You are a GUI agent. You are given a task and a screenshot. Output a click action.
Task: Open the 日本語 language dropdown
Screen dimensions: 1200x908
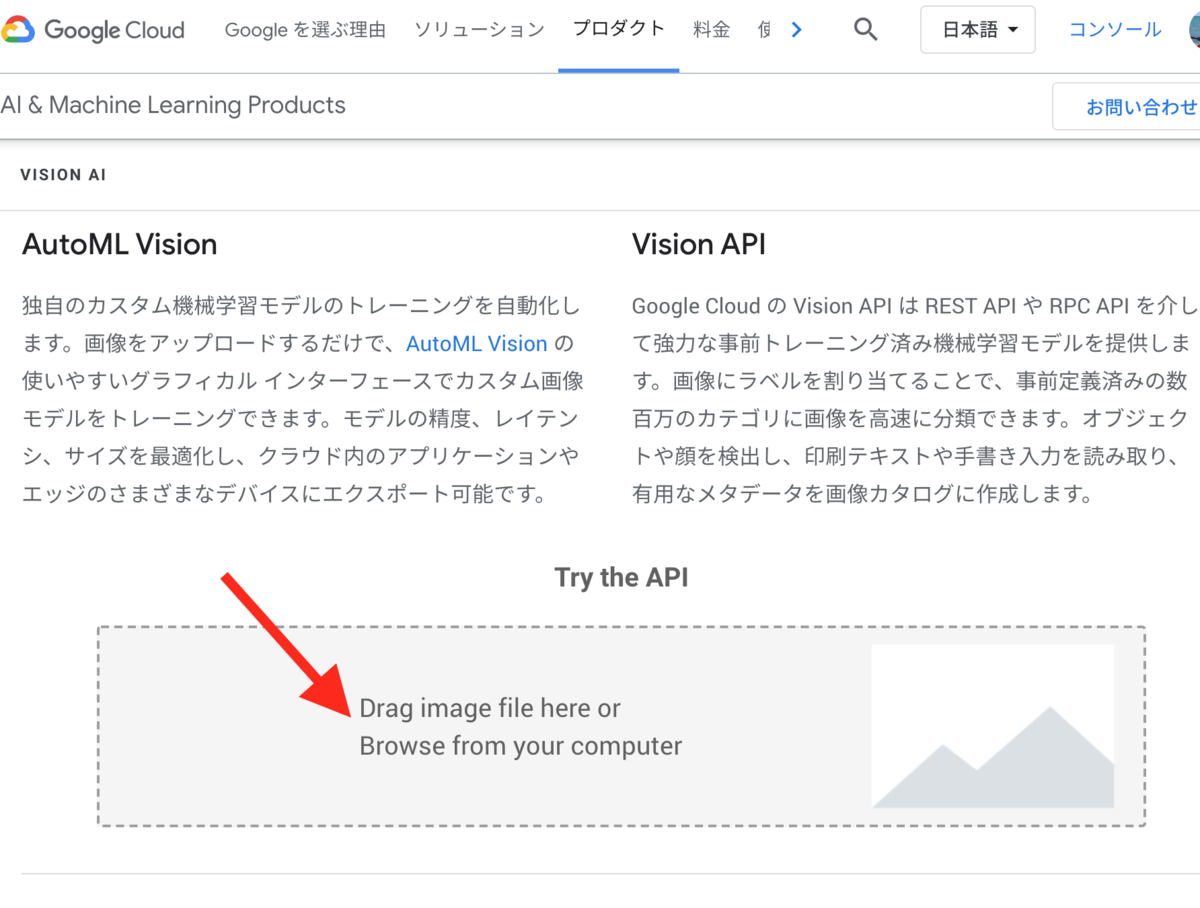pos(978,30)
